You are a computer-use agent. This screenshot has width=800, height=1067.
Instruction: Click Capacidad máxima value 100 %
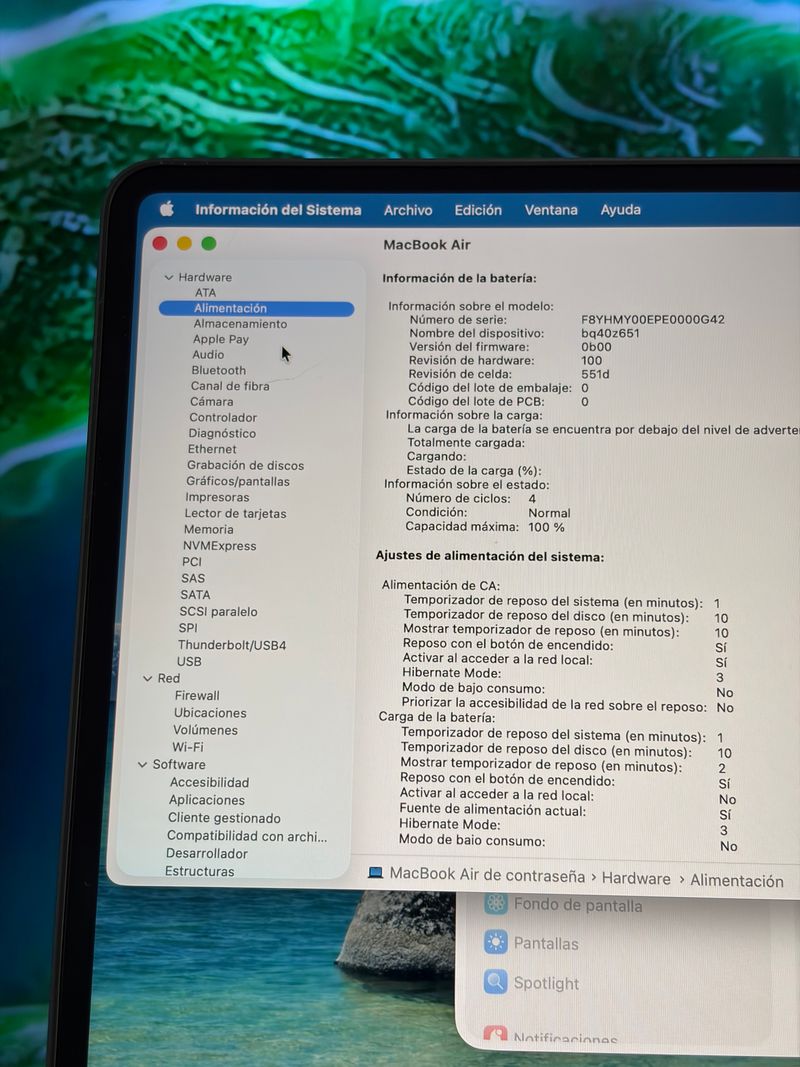[546, 527]
